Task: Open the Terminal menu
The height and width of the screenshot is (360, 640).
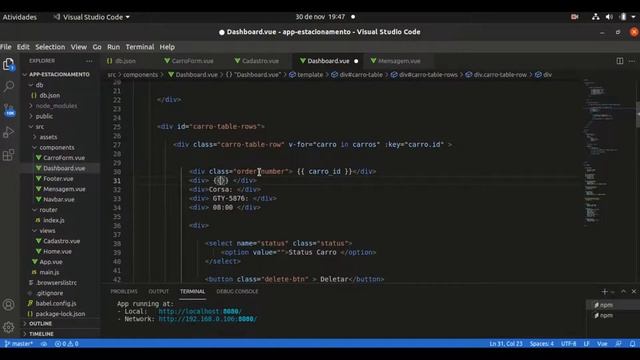Action: click(140, 47)
